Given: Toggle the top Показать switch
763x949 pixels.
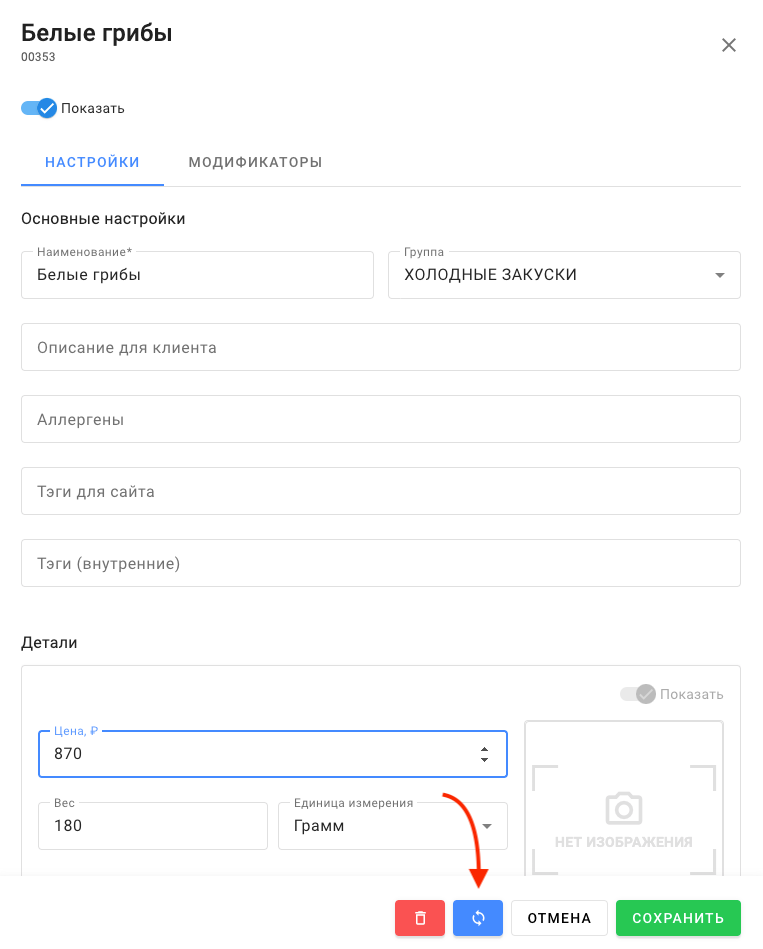Looking at the screenshot, I should pos(40,108).
